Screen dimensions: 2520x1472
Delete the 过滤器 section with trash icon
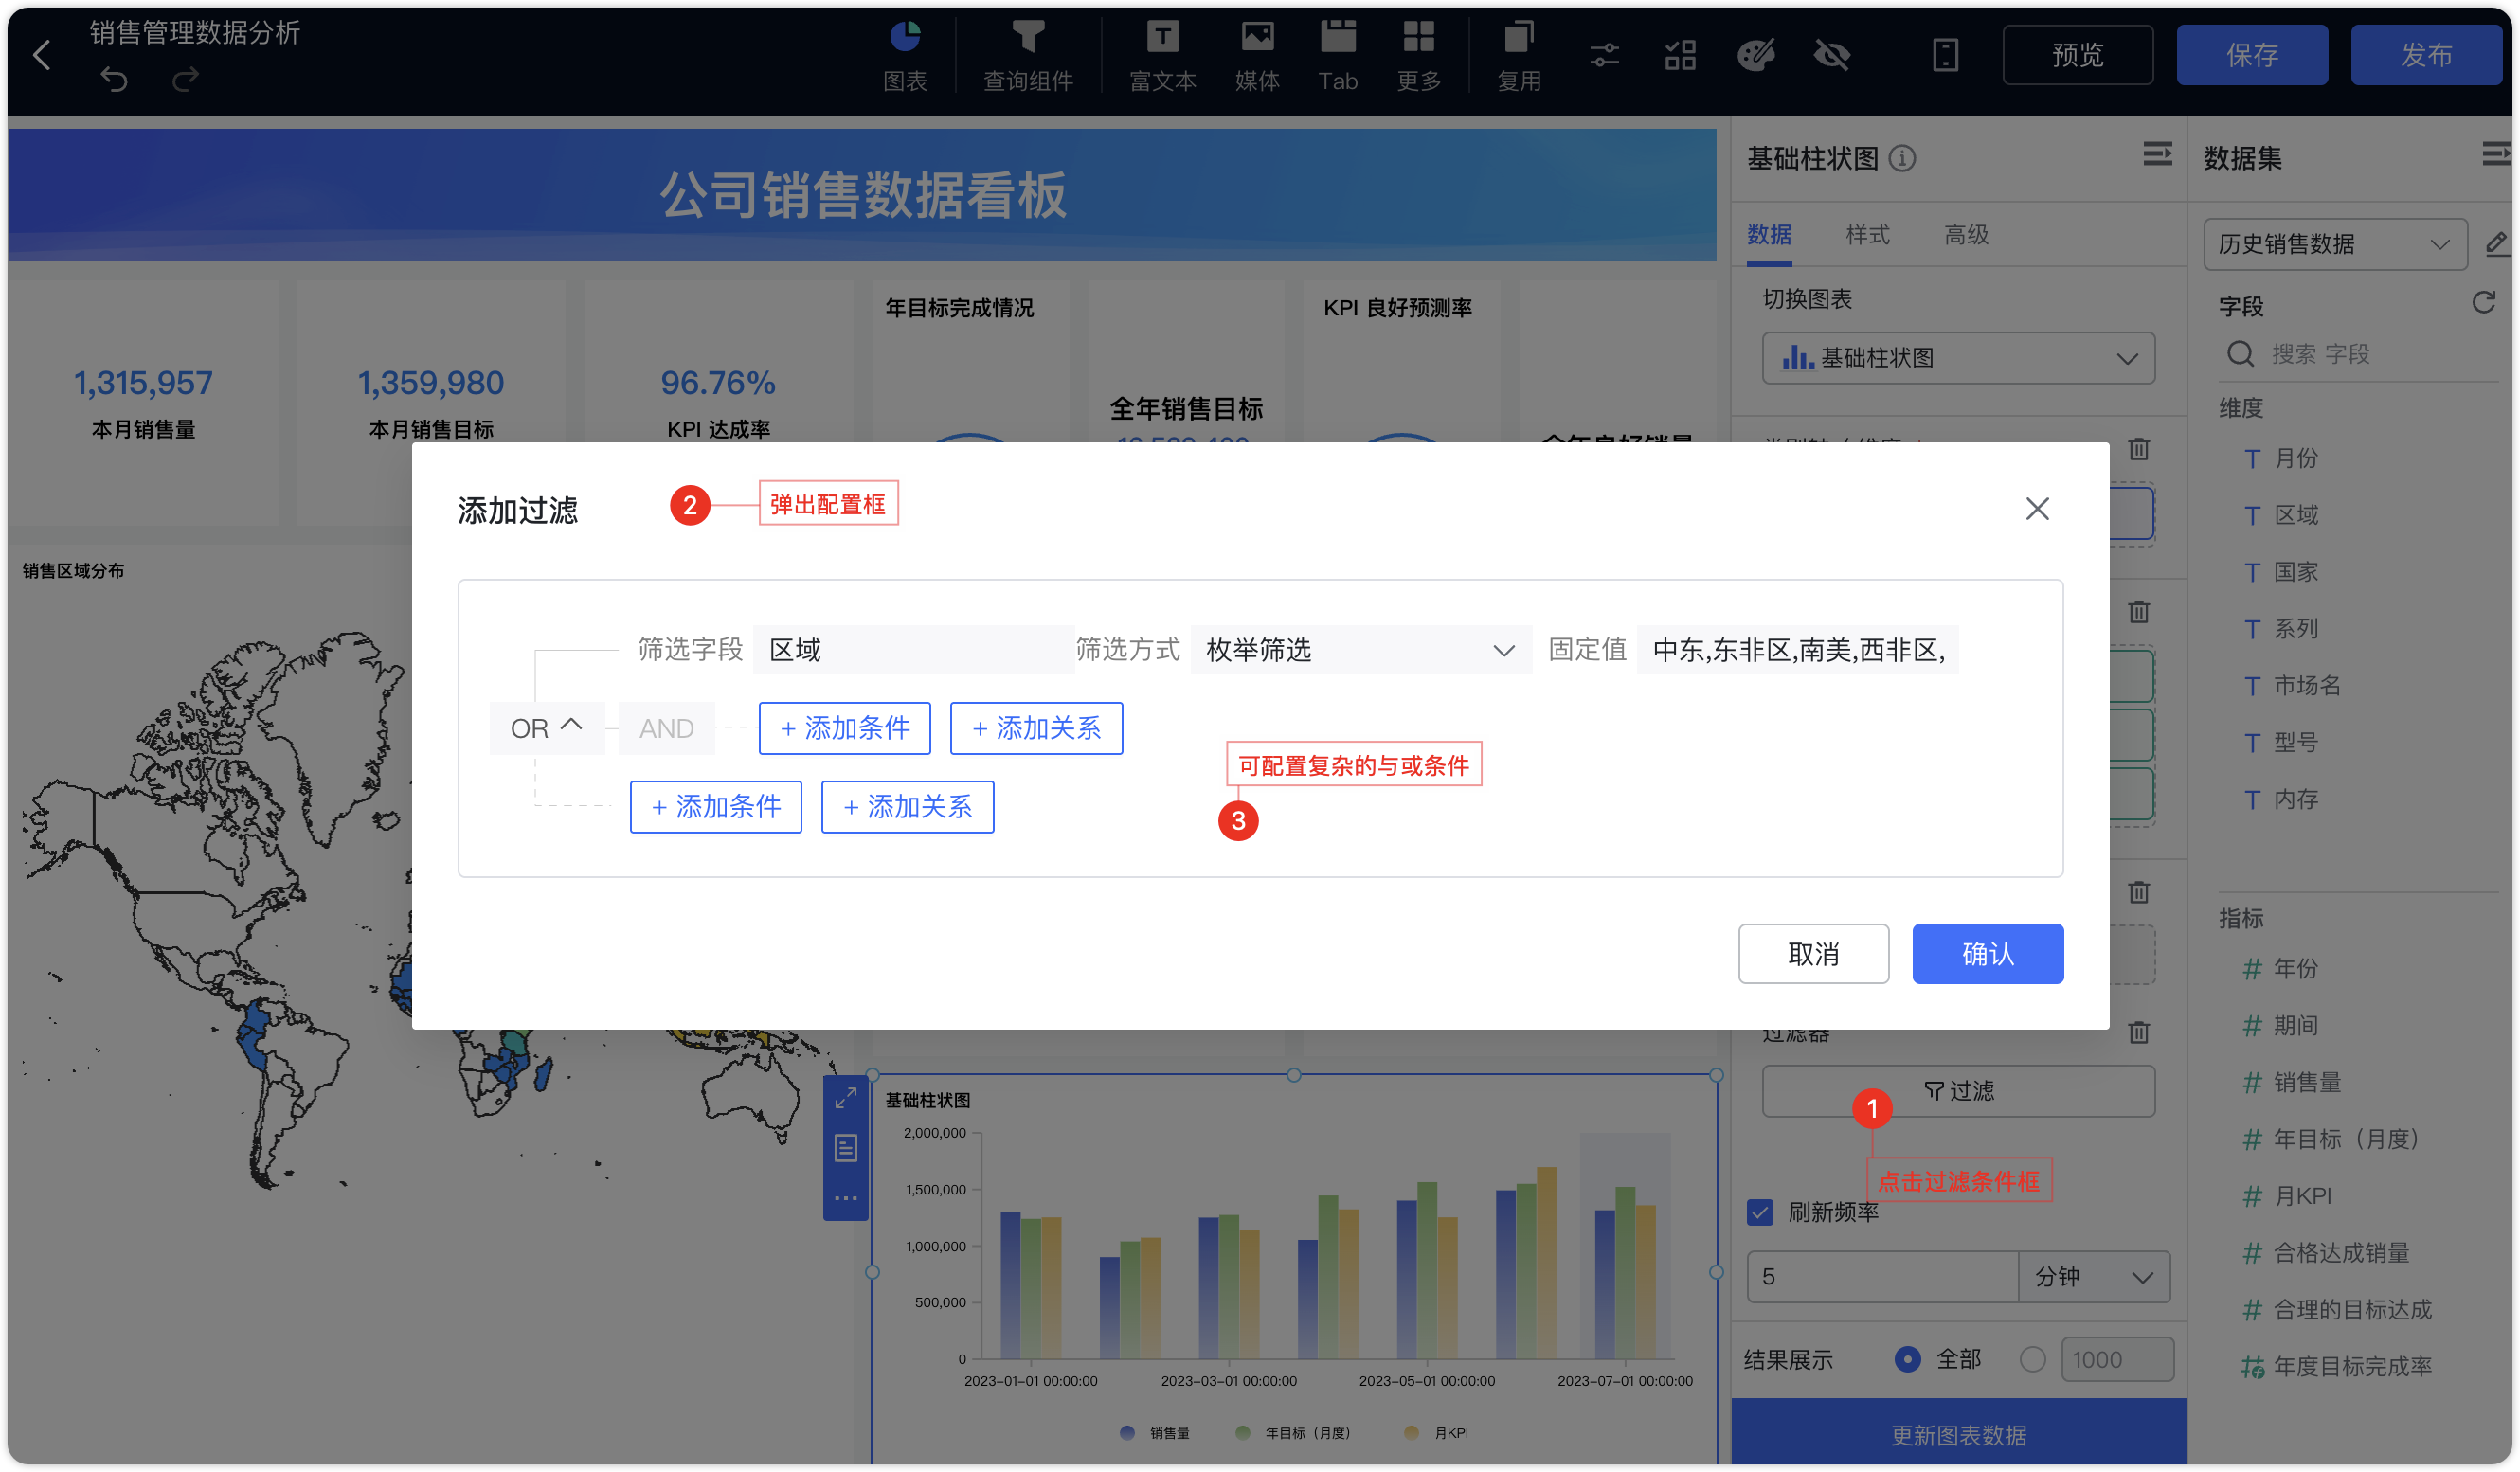(x=2139, y=1032)
